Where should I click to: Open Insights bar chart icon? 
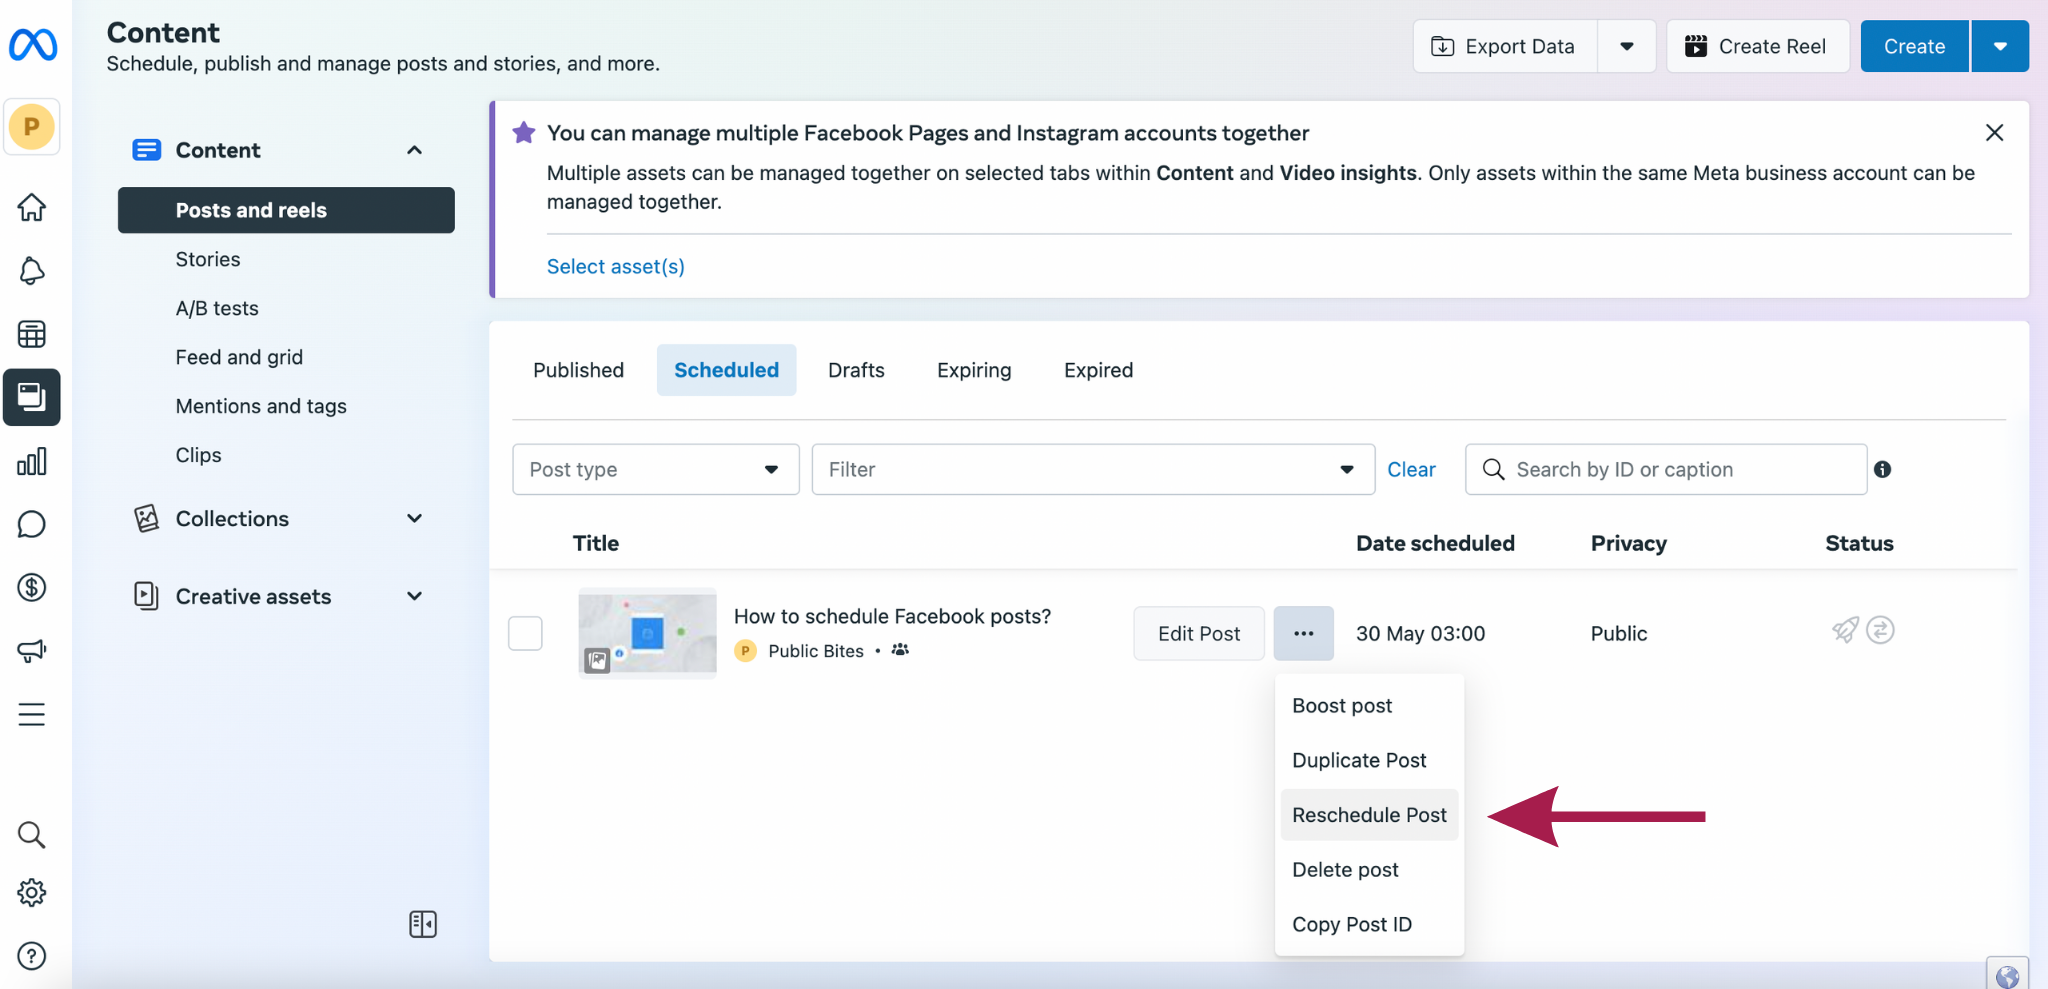[x=32, y=461]
